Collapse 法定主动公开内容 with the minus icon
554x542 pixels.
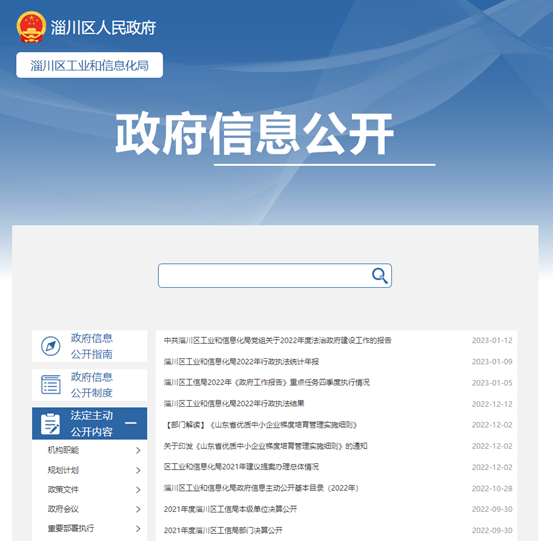(131, 423)
